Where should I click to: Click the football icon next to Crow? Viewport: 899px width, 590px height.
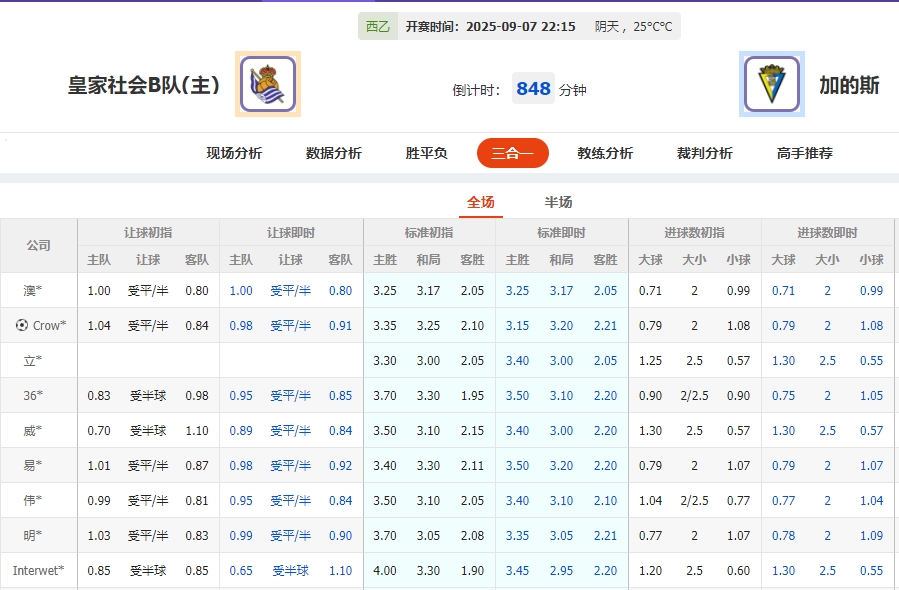pos(22,325)
